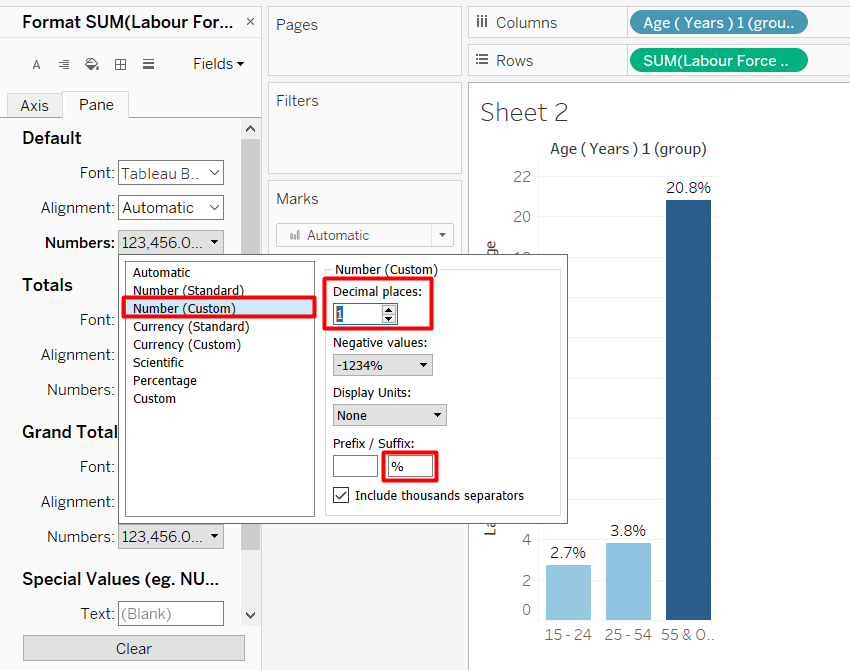The height and width of the screenshot is (670, 850).
Task: Click the SUM(Labour Force) pill on Rows
Action: pyautogui.click(x=717, y=60)
